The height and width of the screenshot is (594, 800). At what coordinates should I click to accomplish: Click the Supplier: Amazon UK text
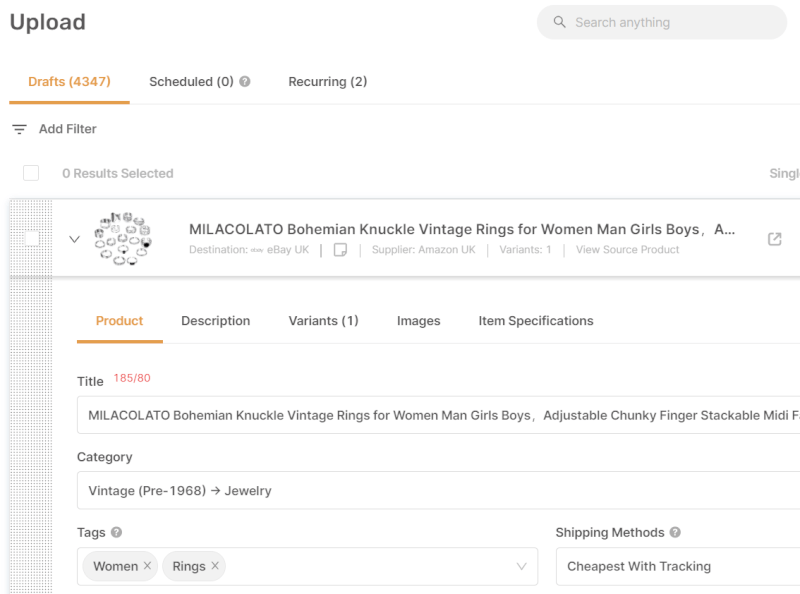[x=423, y=250]
